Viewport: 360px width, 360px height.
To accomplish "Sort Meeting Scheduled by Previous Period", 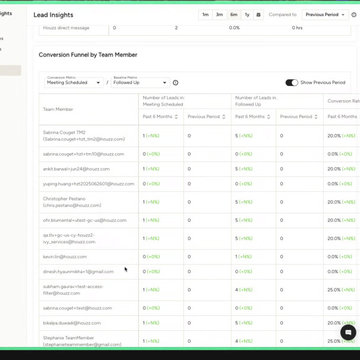I will [x=224, y=117].
